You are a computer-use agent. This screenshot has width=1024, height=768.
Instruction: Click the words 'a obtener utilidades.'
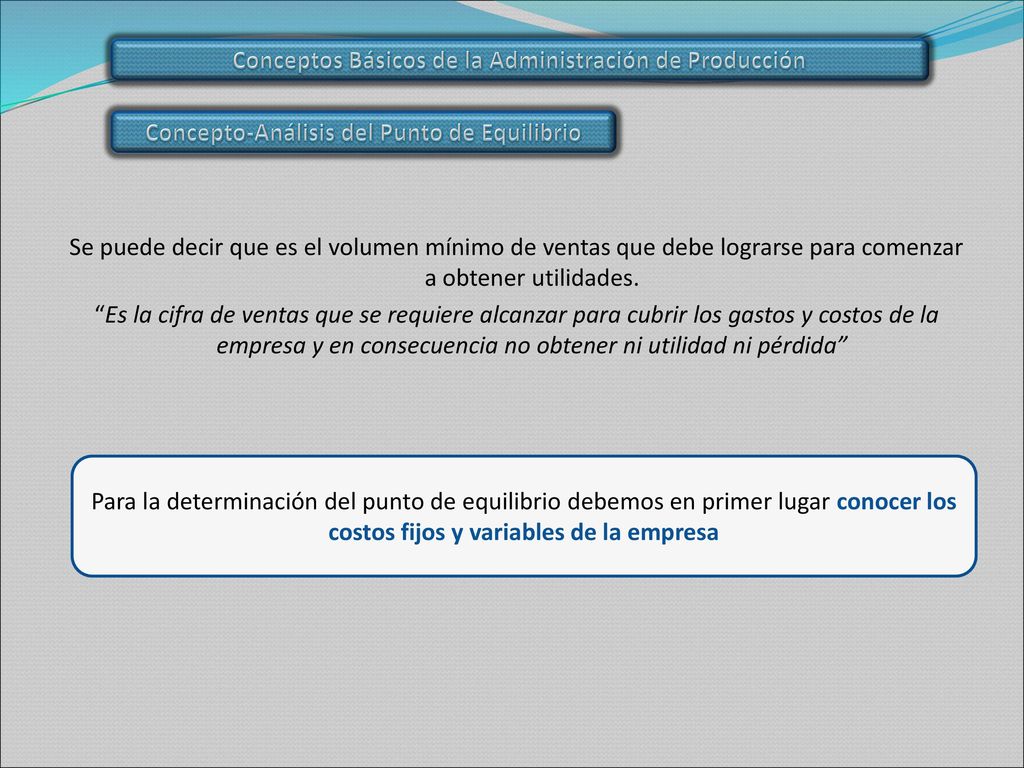(532, 278)
